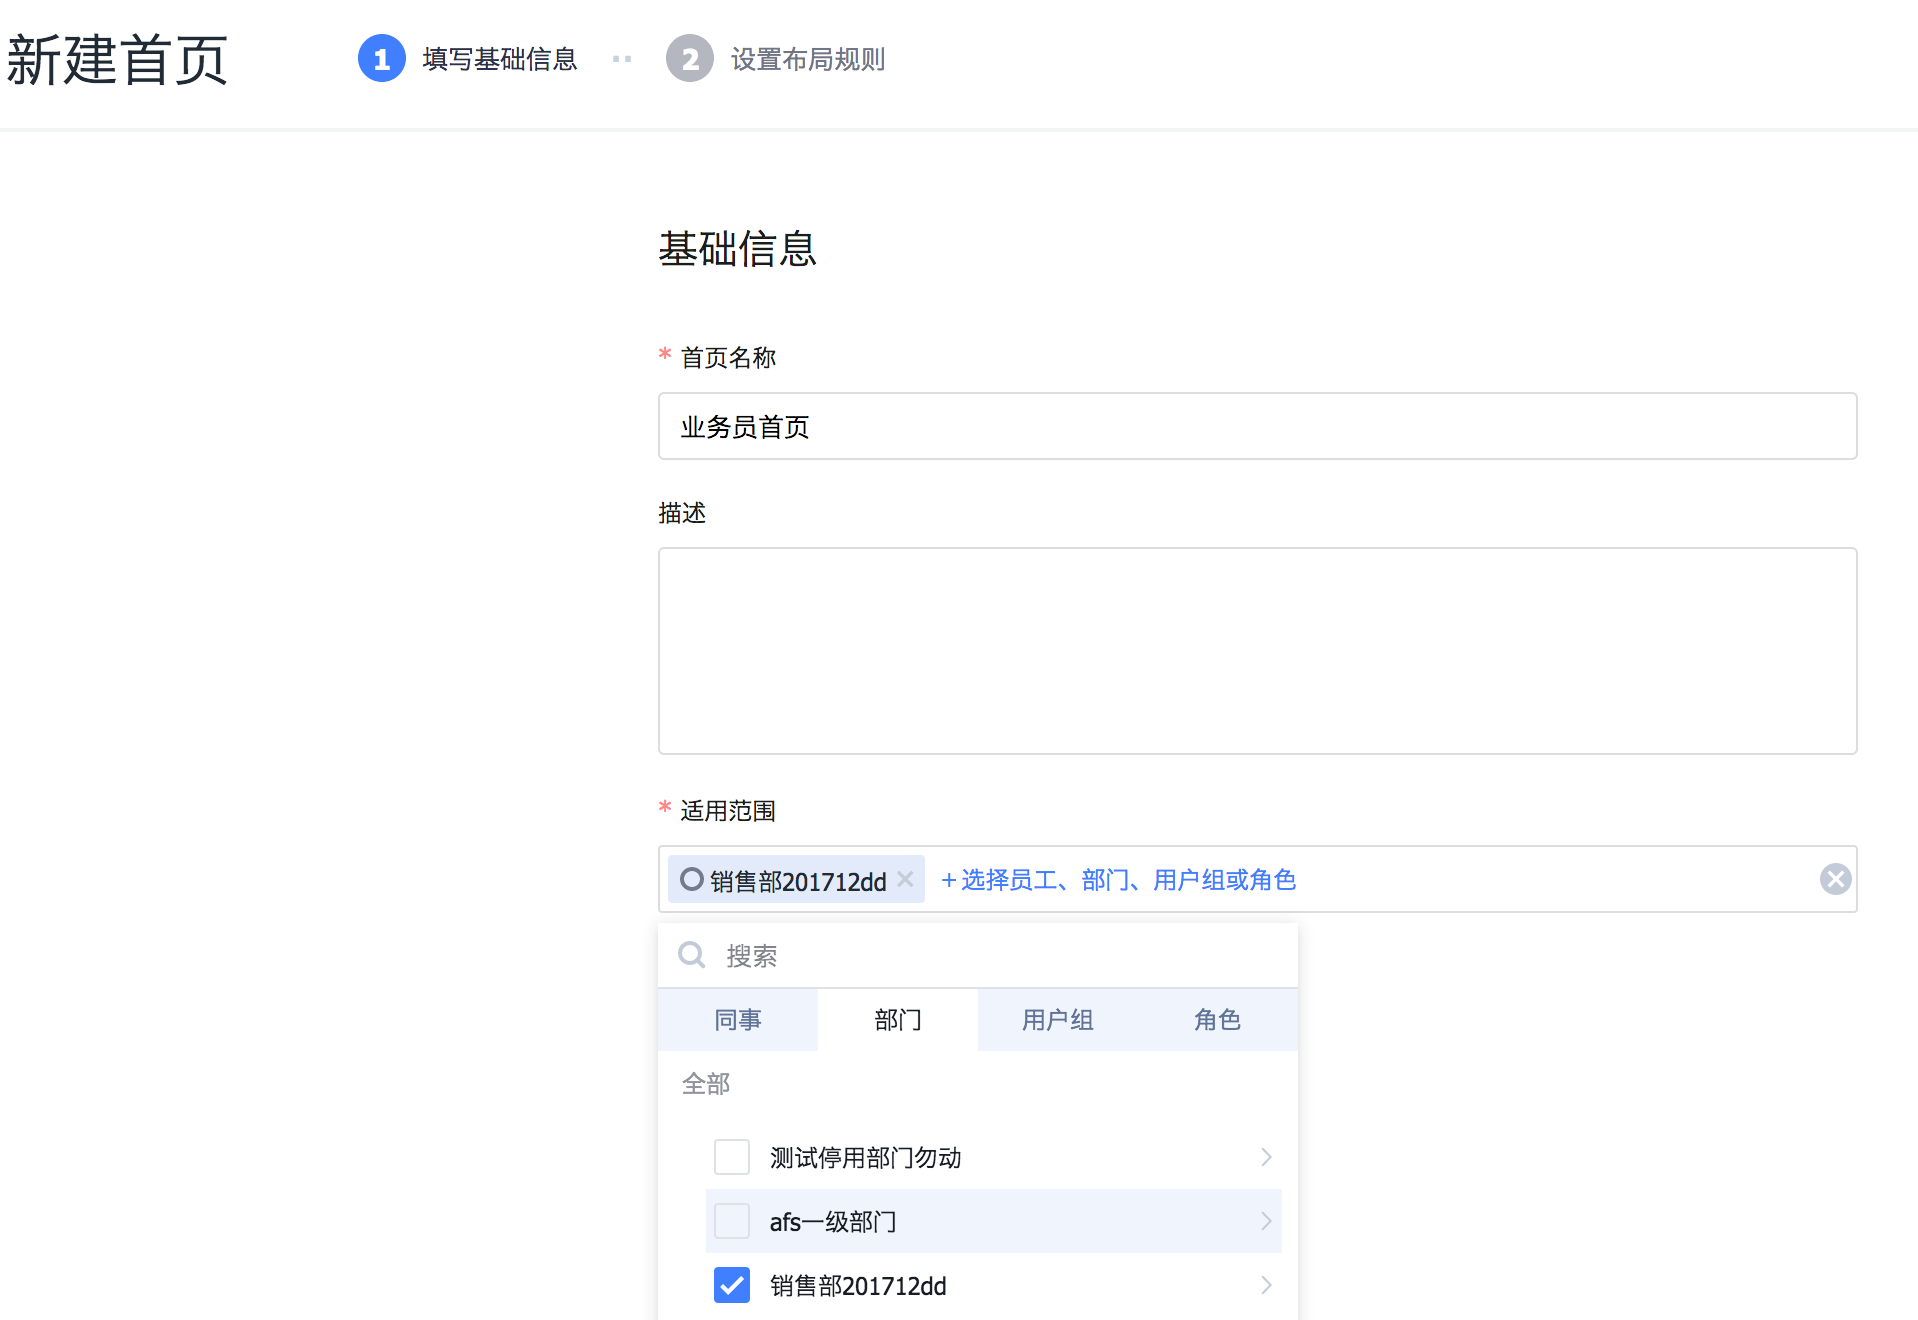Expand 测试停用部门勿动 sub-departments

[1266, 1157]
